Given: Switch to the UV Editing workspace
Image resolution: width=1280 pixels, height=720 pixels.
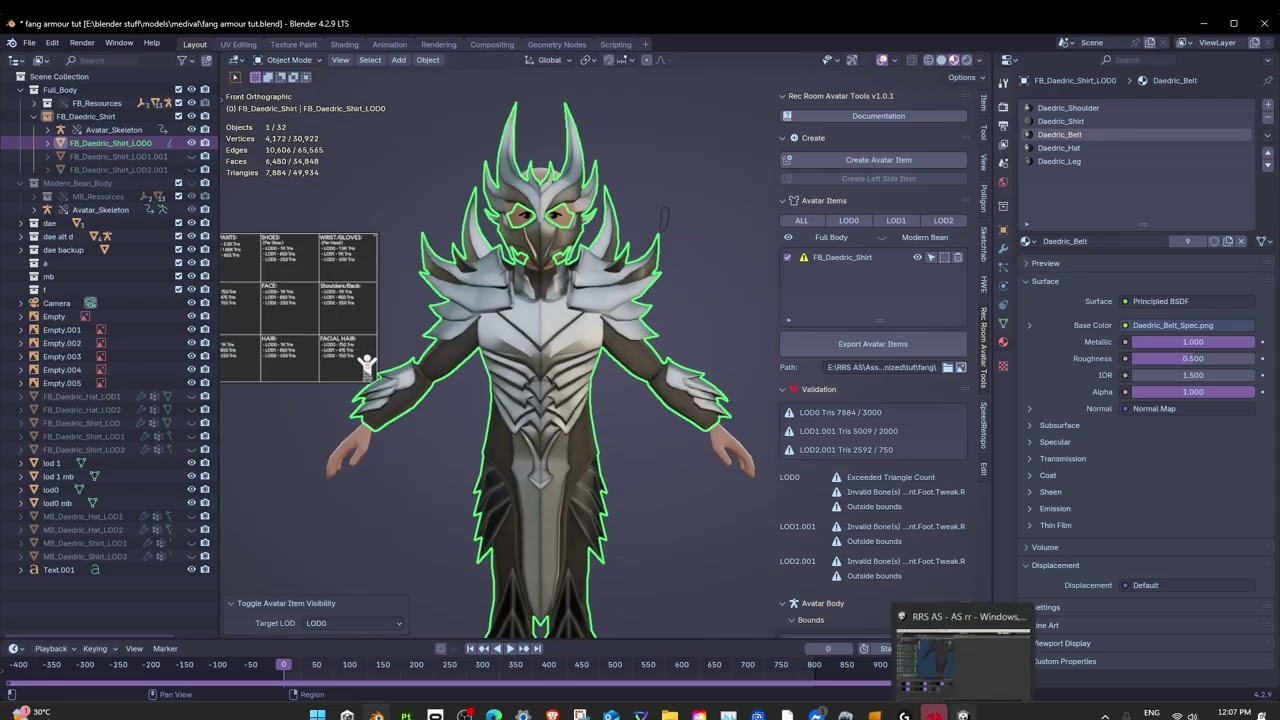Looking at the screenshot, I should (x=238, y=44).
